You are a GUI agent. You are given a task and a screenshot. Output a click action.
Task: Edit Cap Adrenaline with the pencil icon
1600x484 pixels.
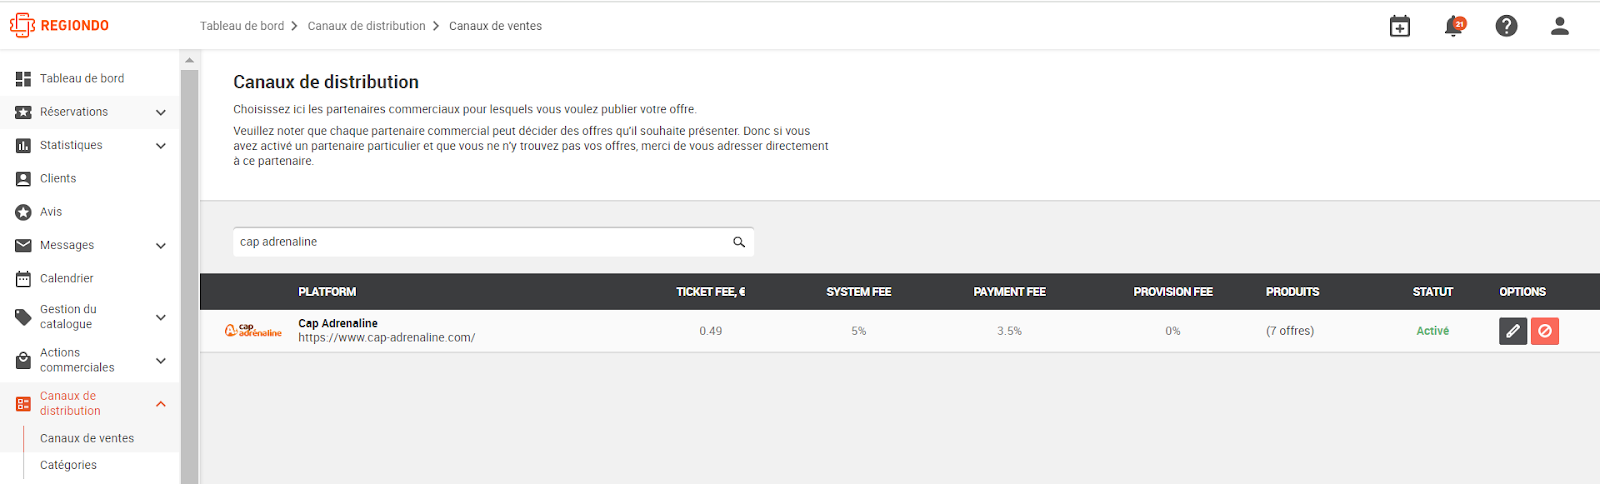tap(1513, 331)
